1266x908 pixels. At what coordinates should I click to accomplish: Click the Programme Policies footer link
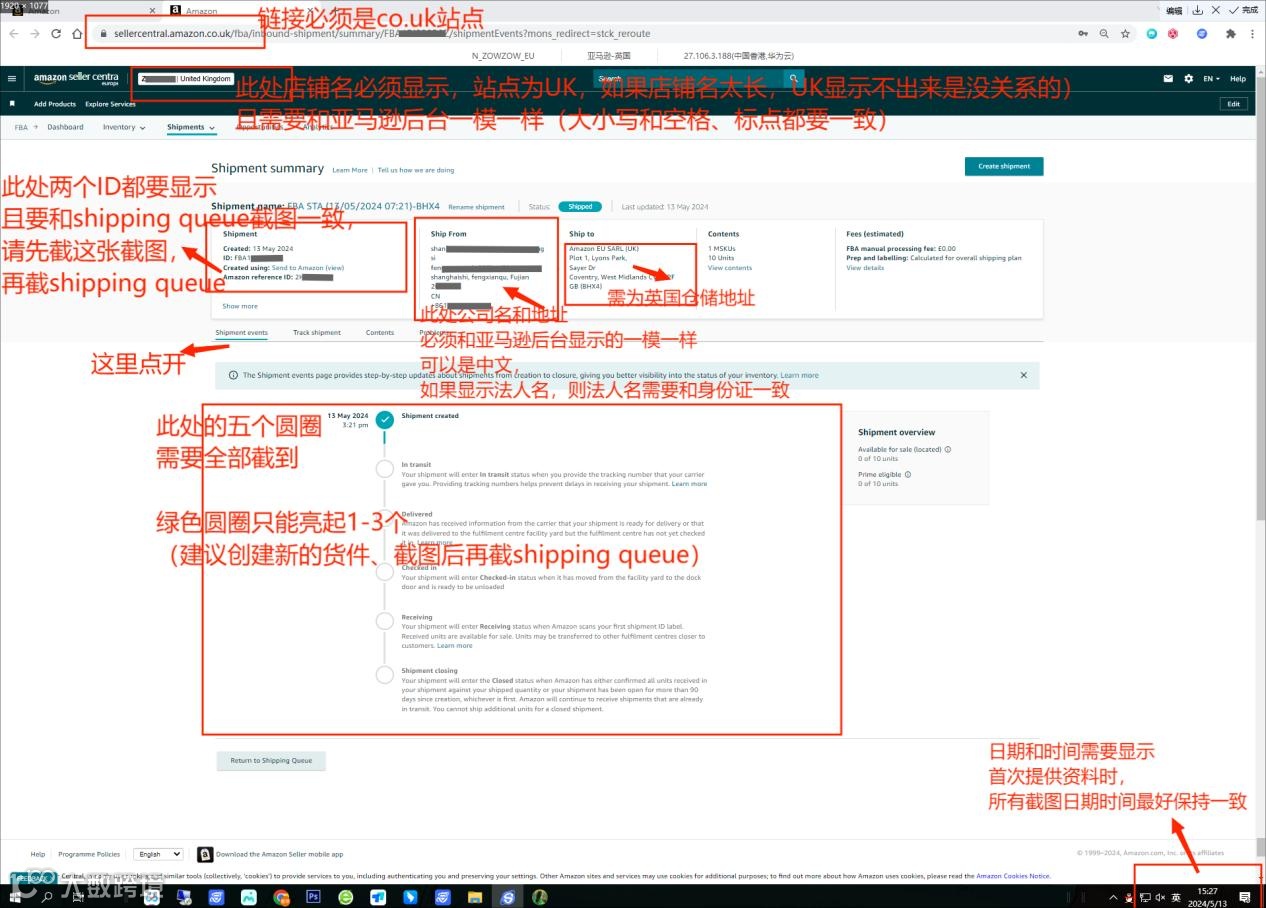tap(89, 855)
